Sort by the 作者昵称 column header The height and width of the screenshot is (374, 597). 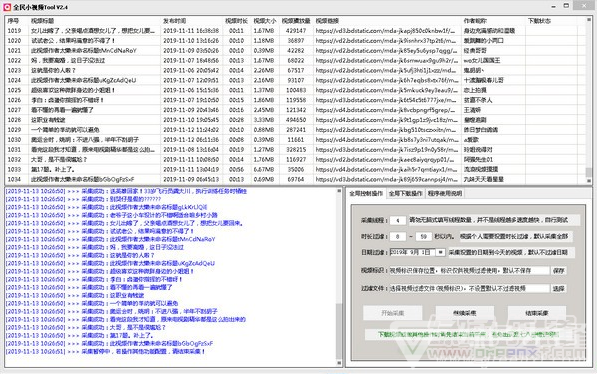pos(493,21)
